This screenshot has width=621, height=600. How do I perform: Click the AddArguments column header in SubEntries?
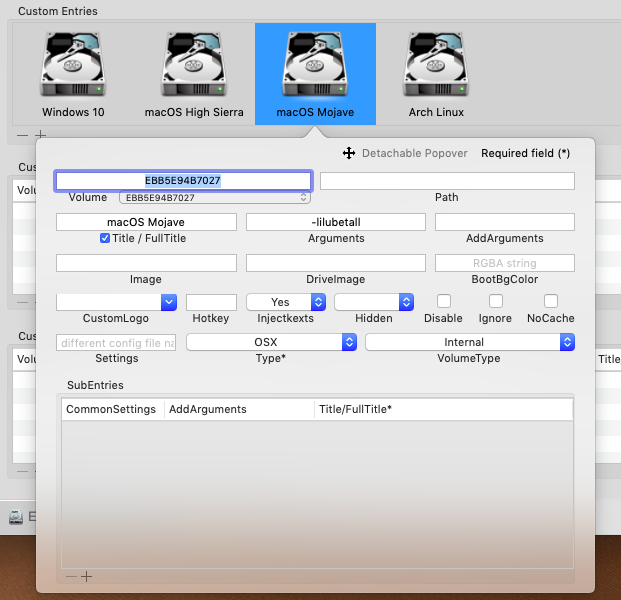pos(239,409)
